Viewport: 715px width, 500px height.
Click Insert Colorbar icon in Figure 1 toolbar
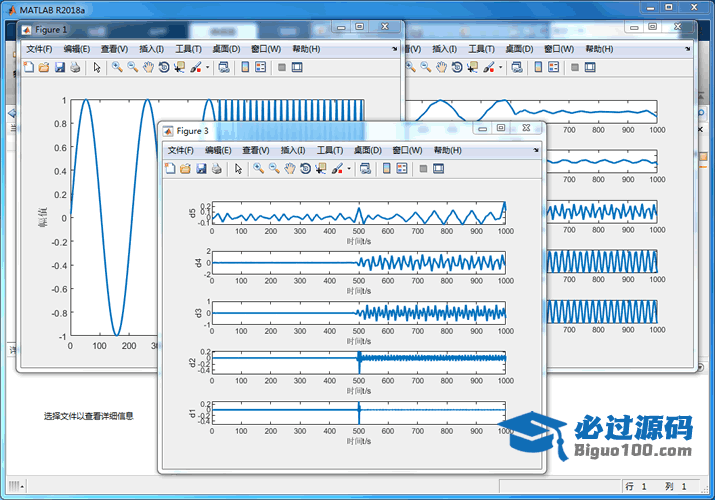coord(245,67)
